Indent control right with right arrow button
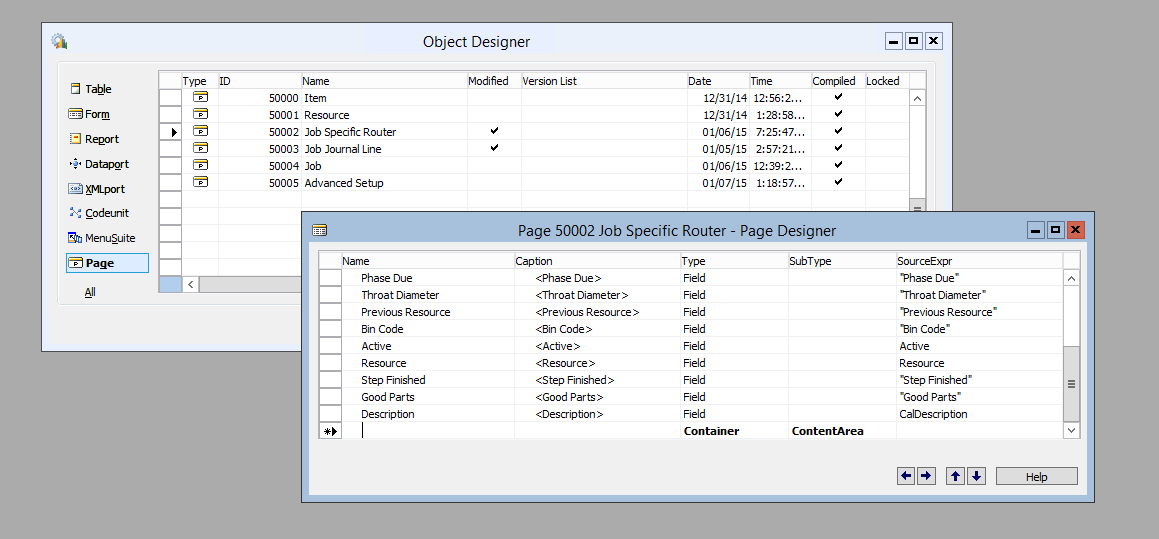This screenshot has height=539, width=1159. tap(925, 476)
